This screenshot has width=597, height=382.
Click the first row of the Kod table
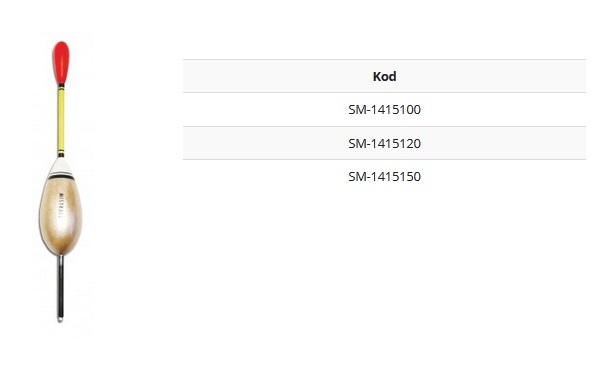(x=384, y=110)
